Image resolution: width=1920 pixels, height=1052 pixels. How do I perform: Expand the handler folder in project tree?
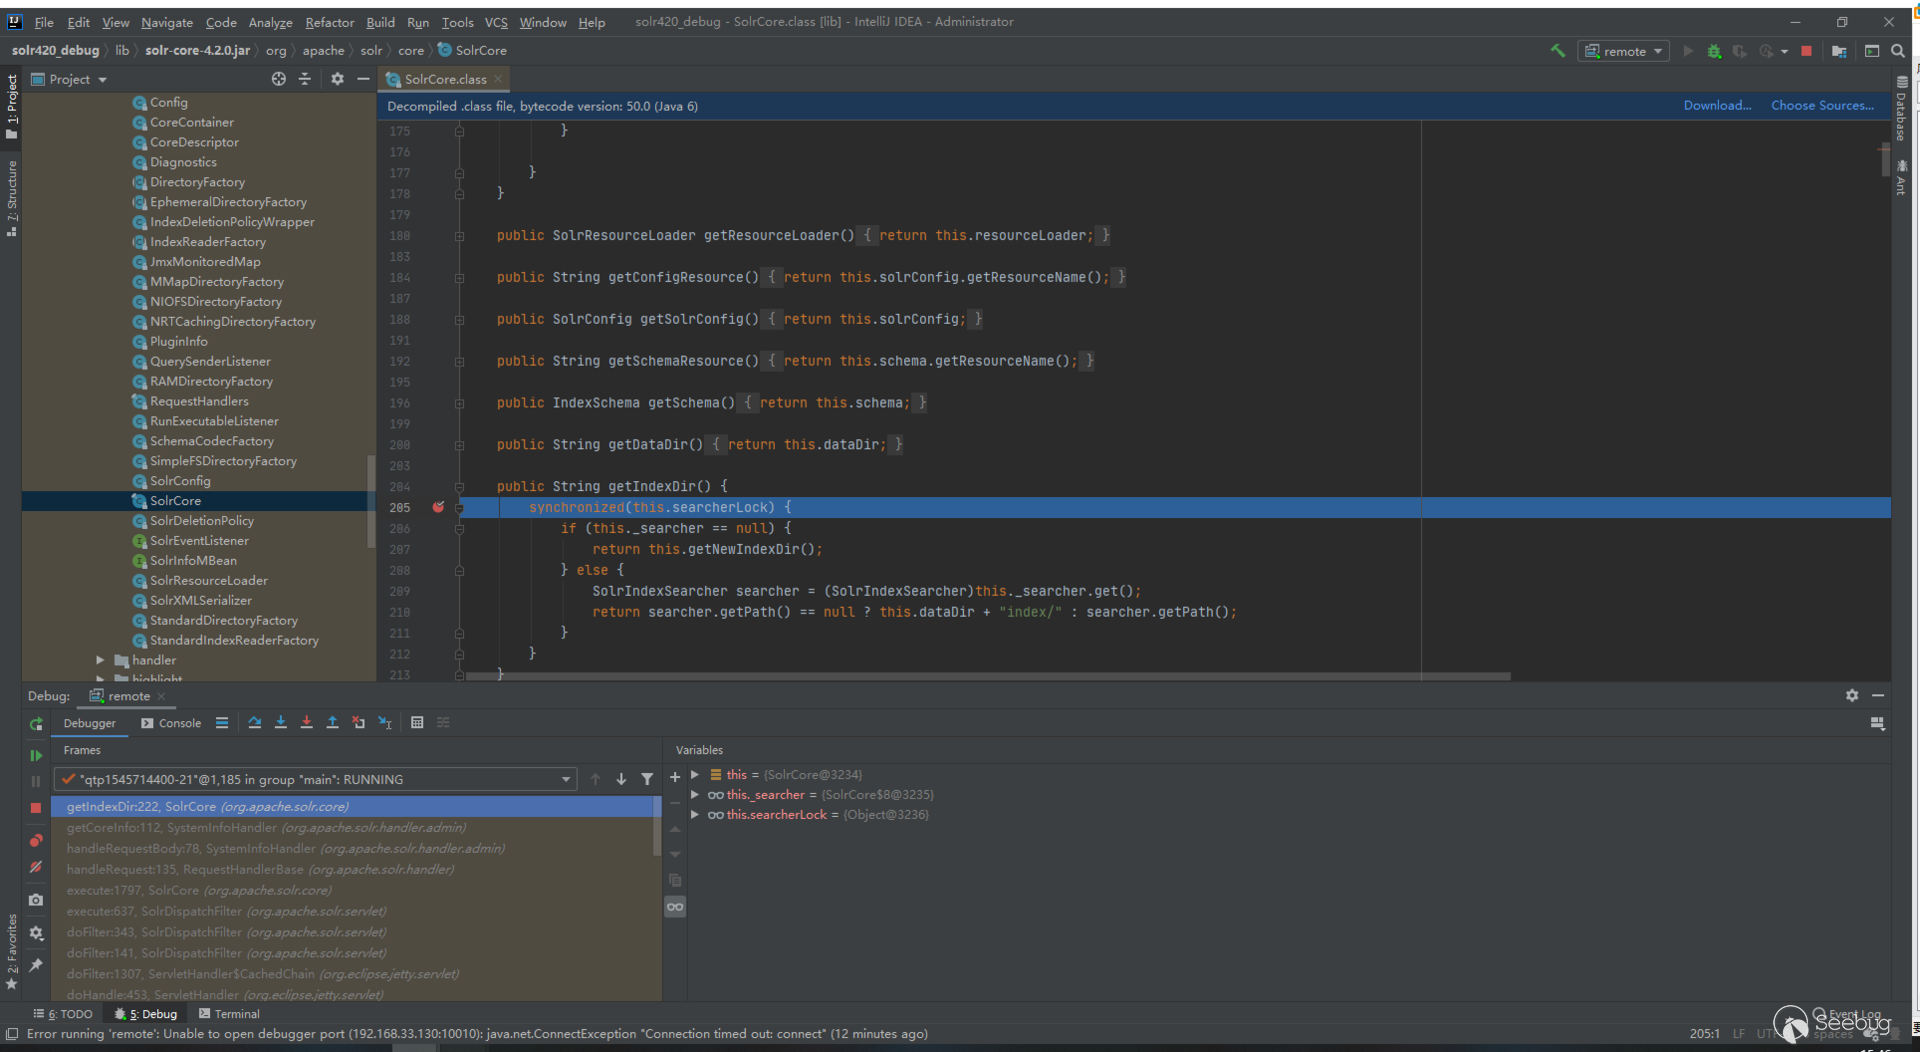point(100,660)
